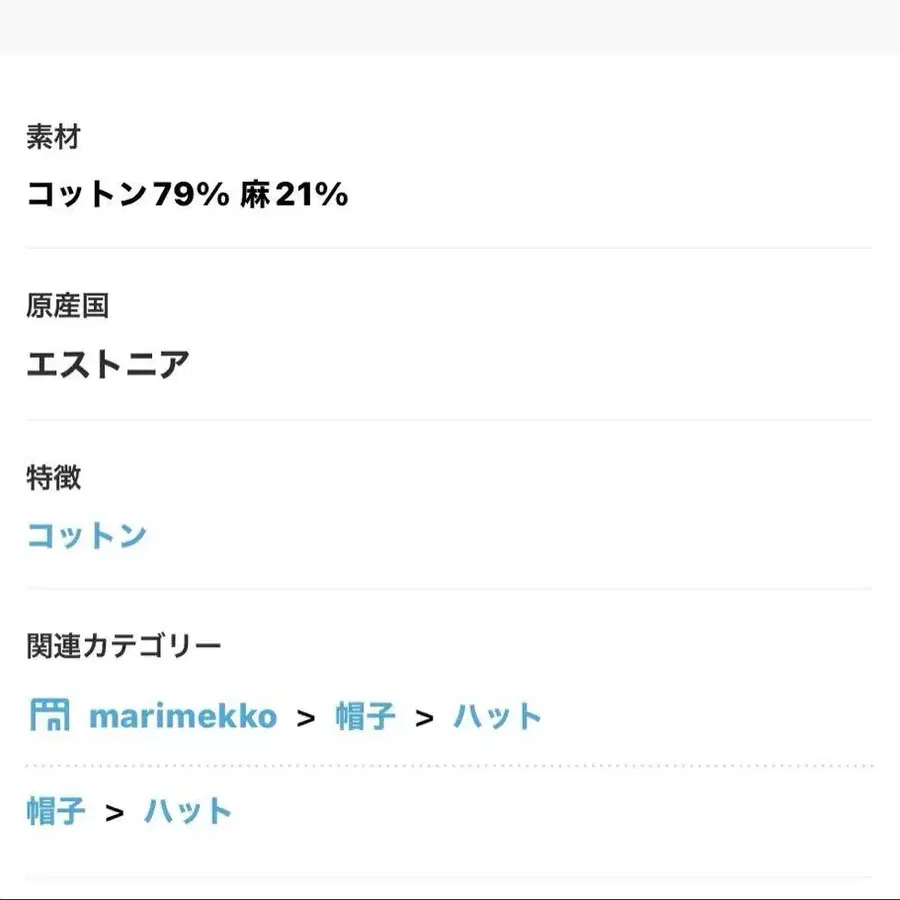
Task: Select the 素材 section label
Action: (x=53, y=137)
